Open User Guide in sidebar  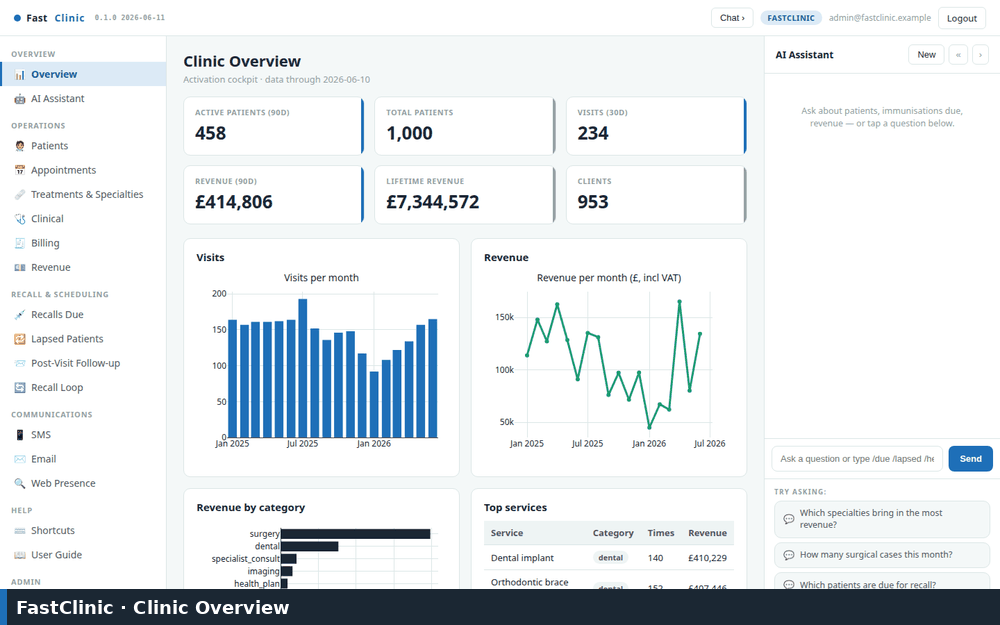tap(84, 554)
